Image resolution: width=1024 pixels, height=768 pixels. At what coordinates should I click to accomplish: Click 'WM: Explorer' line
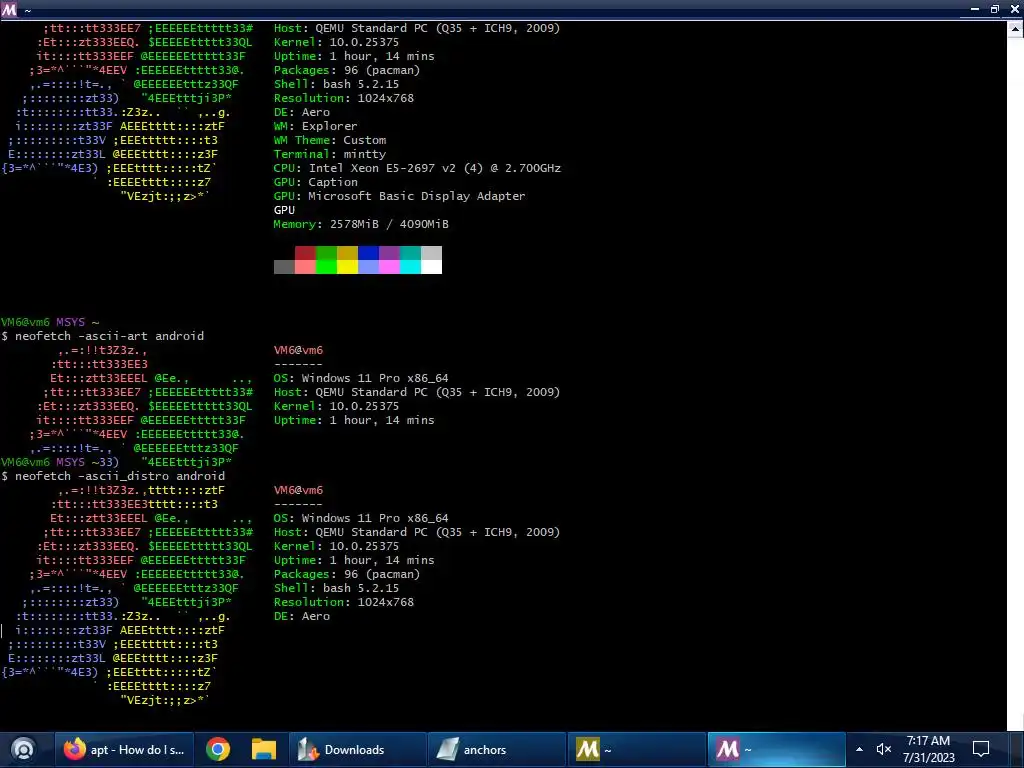[315, 126]
